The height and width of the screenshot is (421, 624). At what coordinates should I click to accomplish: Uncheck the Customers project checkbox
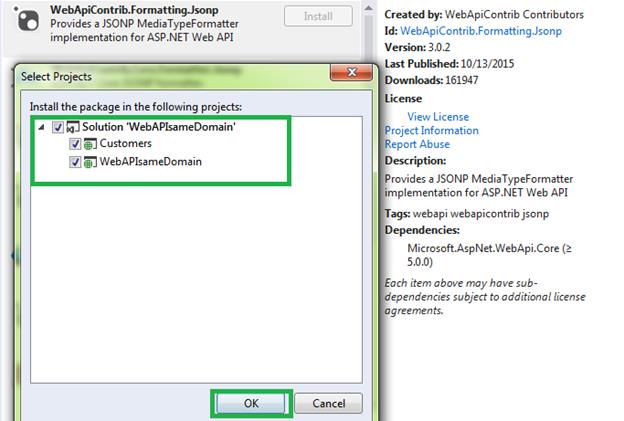coord(75,144)
